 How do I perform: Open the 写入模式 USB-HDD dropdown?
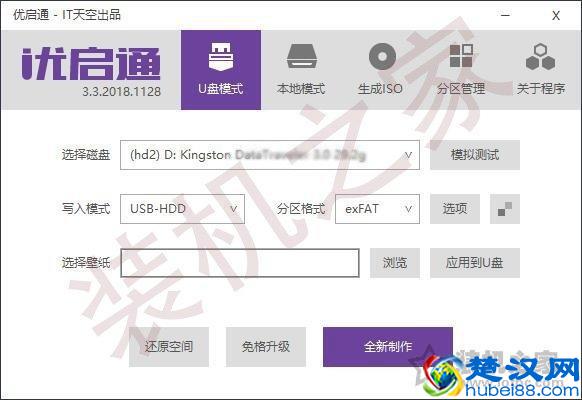pos(182,209)
